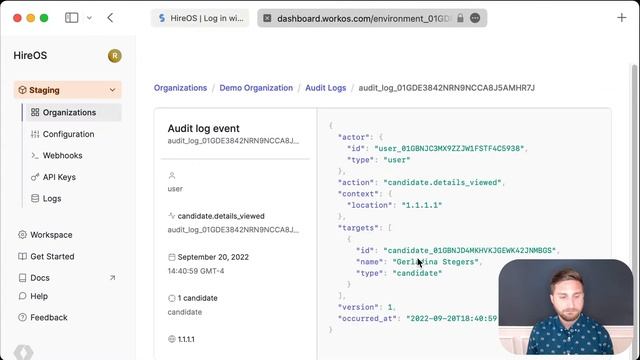The height and width of the screenshot is (360, 640).
Task: Open a new tab with plus button
Action: point(621,18)
